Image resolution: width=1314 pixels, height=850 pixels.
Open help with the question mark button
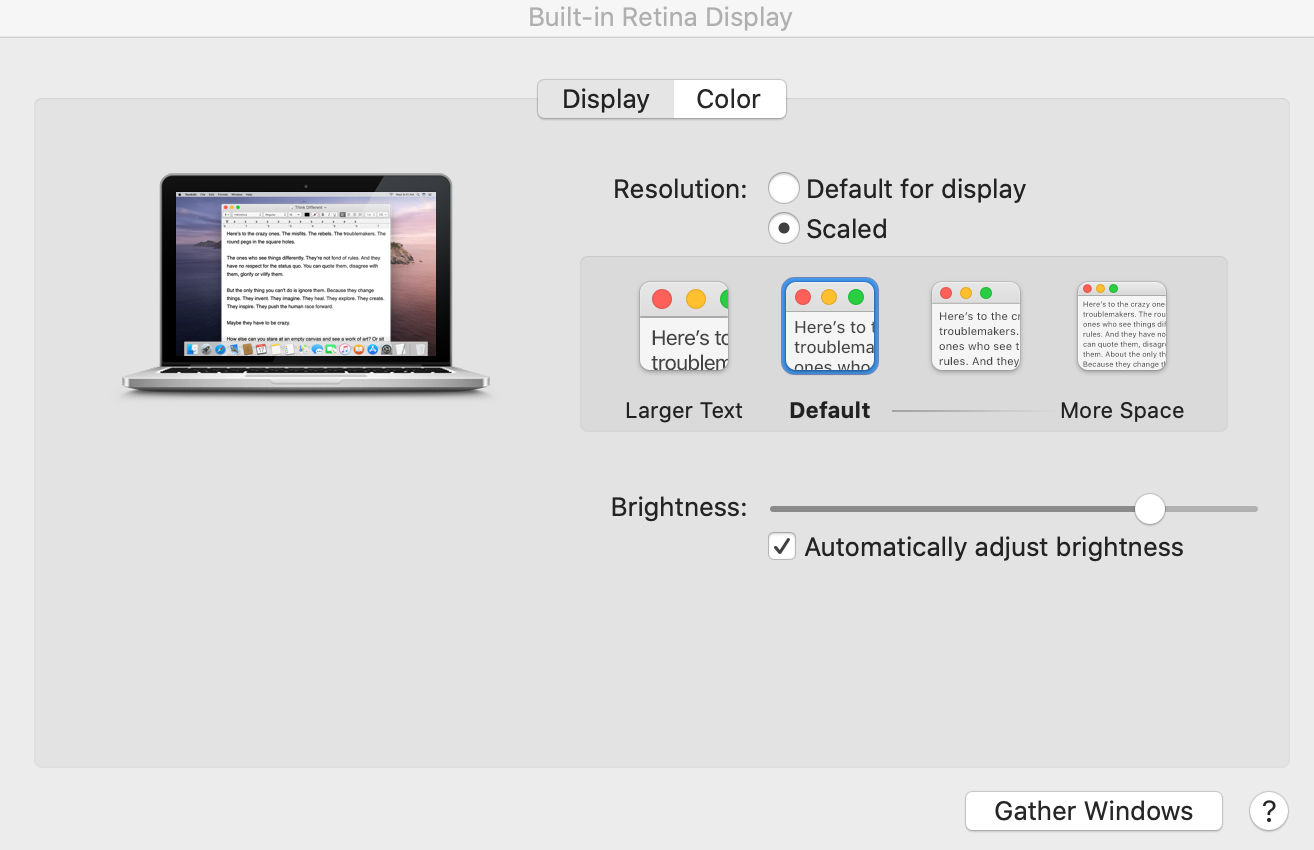[x=1269, y=811]
